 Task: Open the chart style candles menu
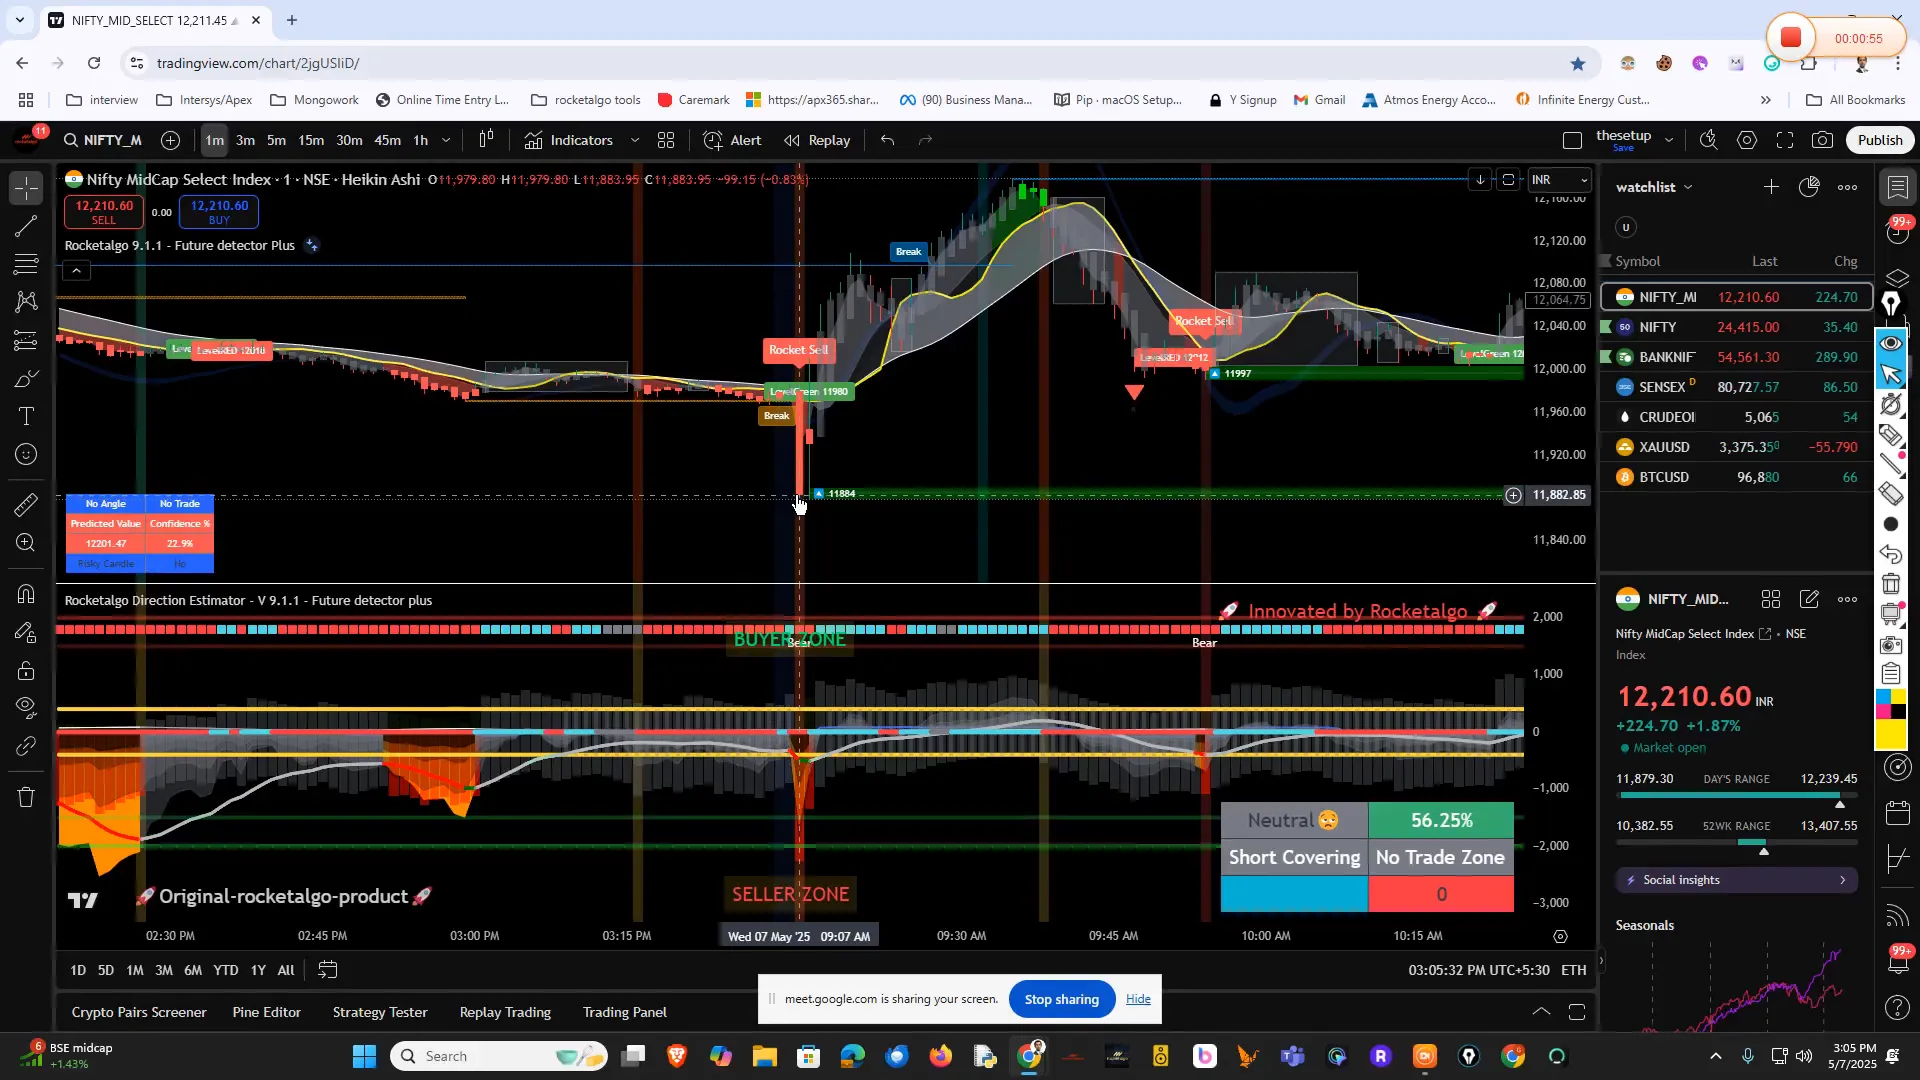pos(486,140)
